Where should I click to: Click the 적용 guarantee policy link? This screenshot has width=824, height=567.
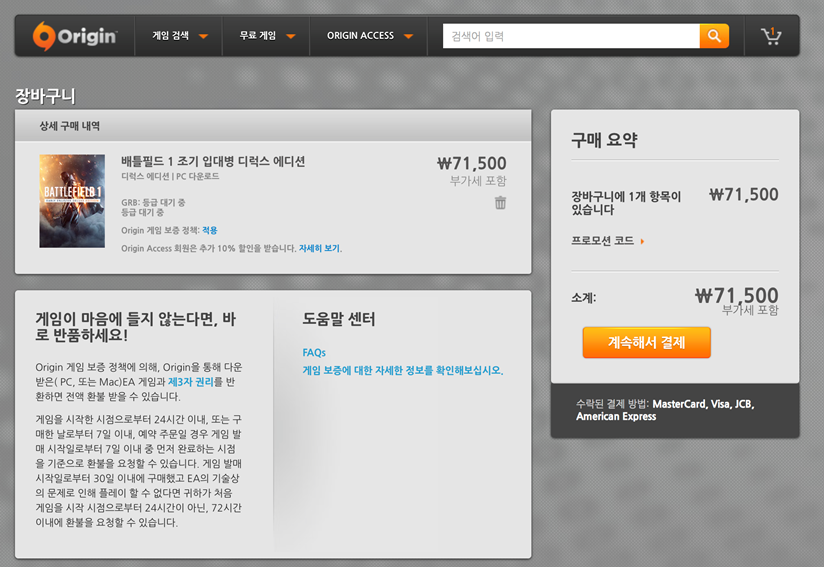(x=210, y=230)
